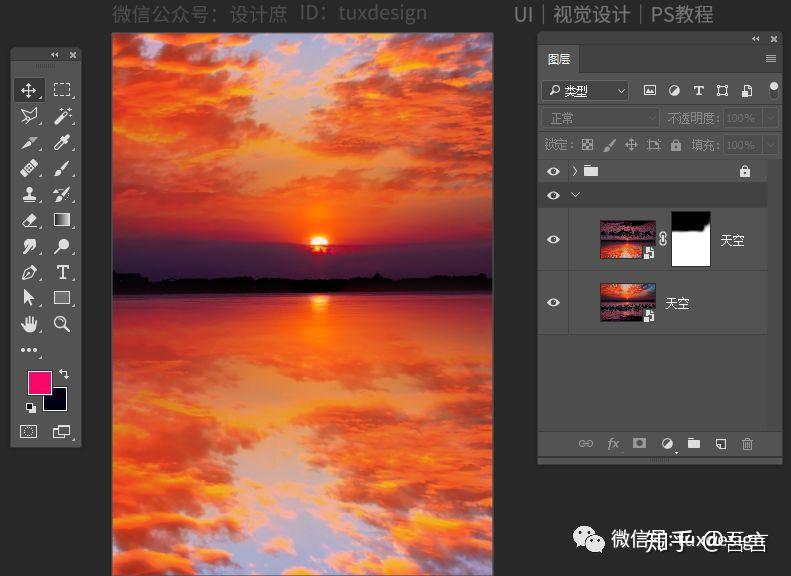Select the Path Selection arrow tool
Screen dimensions: 791x576
[x=29, y=298]
